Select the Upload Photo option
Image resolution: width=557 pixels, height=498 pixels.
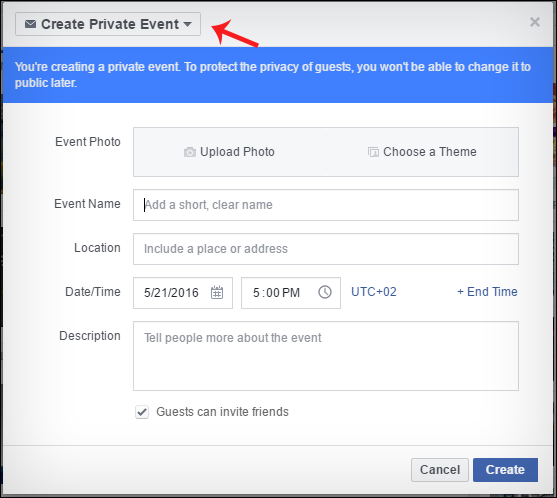point(229,152)
